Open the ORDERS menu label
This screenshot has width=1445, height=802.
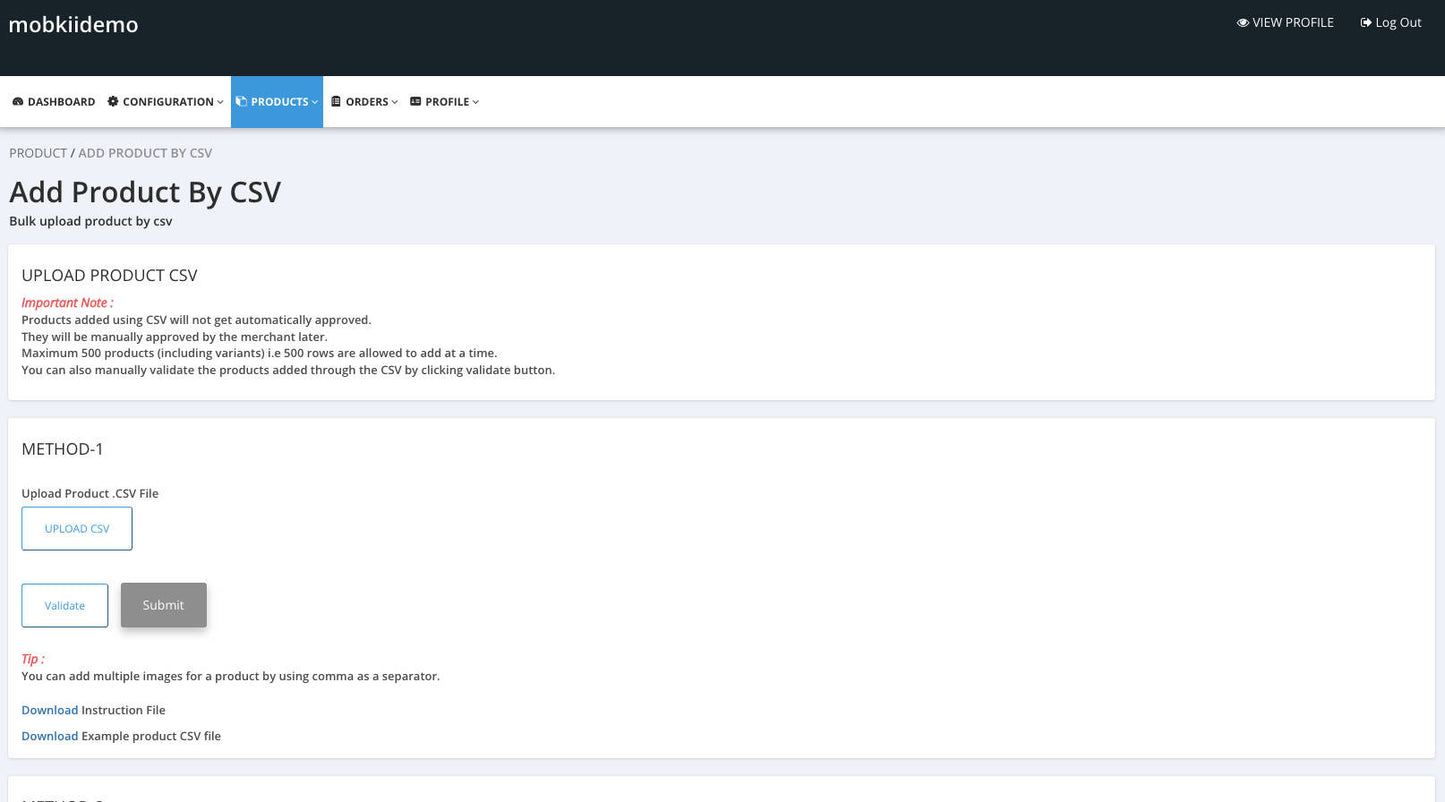367,102
